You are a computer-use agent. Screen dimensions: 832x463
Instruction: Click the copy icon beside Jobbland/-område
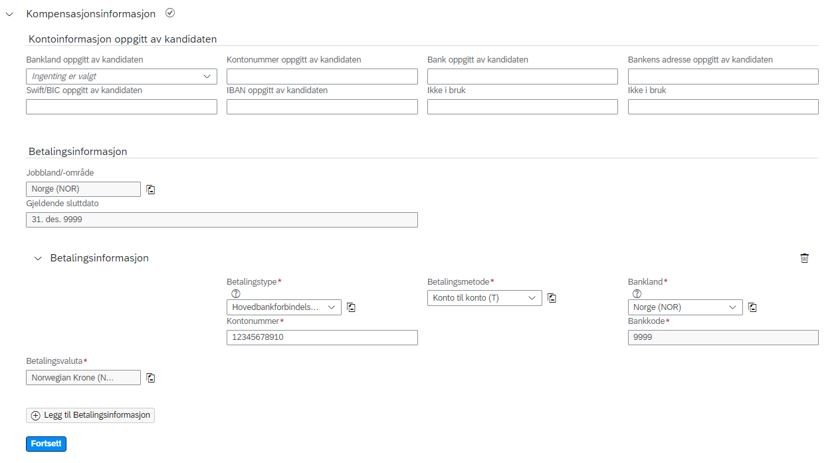pyautogui.click(x=151, y=189)
